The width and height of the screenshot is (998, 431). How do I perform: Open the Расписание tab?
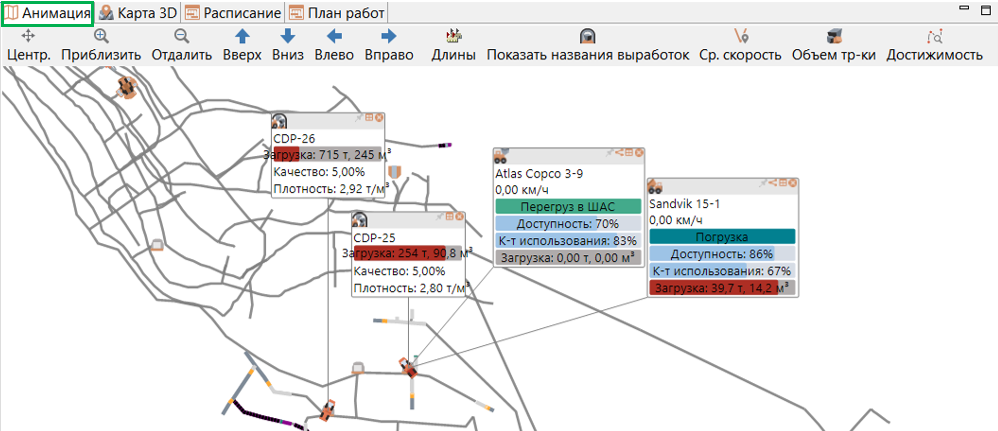click(x=233, y=12)
